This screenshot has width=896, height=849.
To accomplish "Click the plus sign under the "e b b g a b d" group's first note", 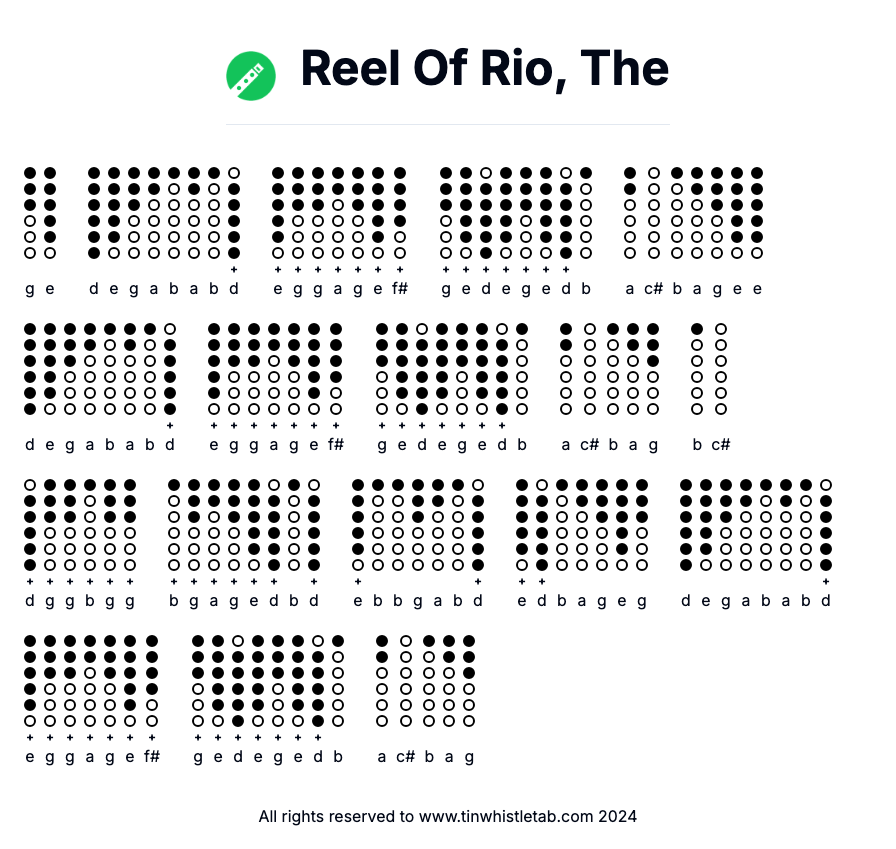I will [x=358, y=581].
